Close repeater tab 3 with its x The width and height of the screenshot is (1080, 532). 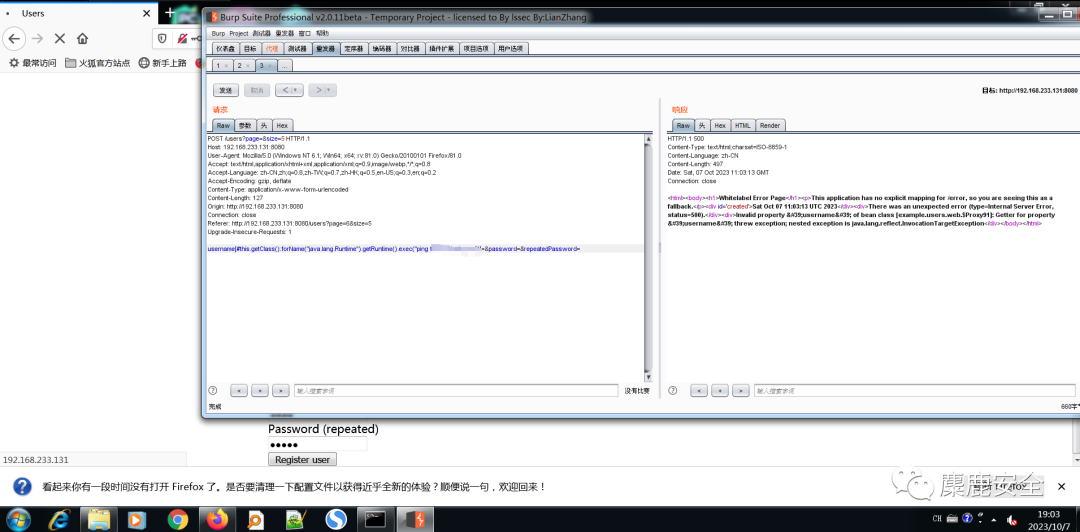[x=270, y=66]
